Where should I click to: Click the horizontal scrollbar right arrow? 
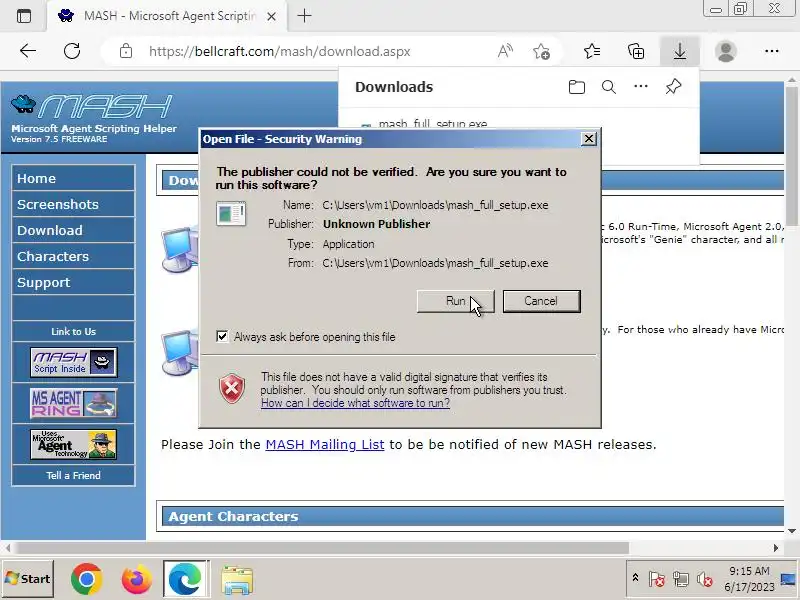[776, 548]
